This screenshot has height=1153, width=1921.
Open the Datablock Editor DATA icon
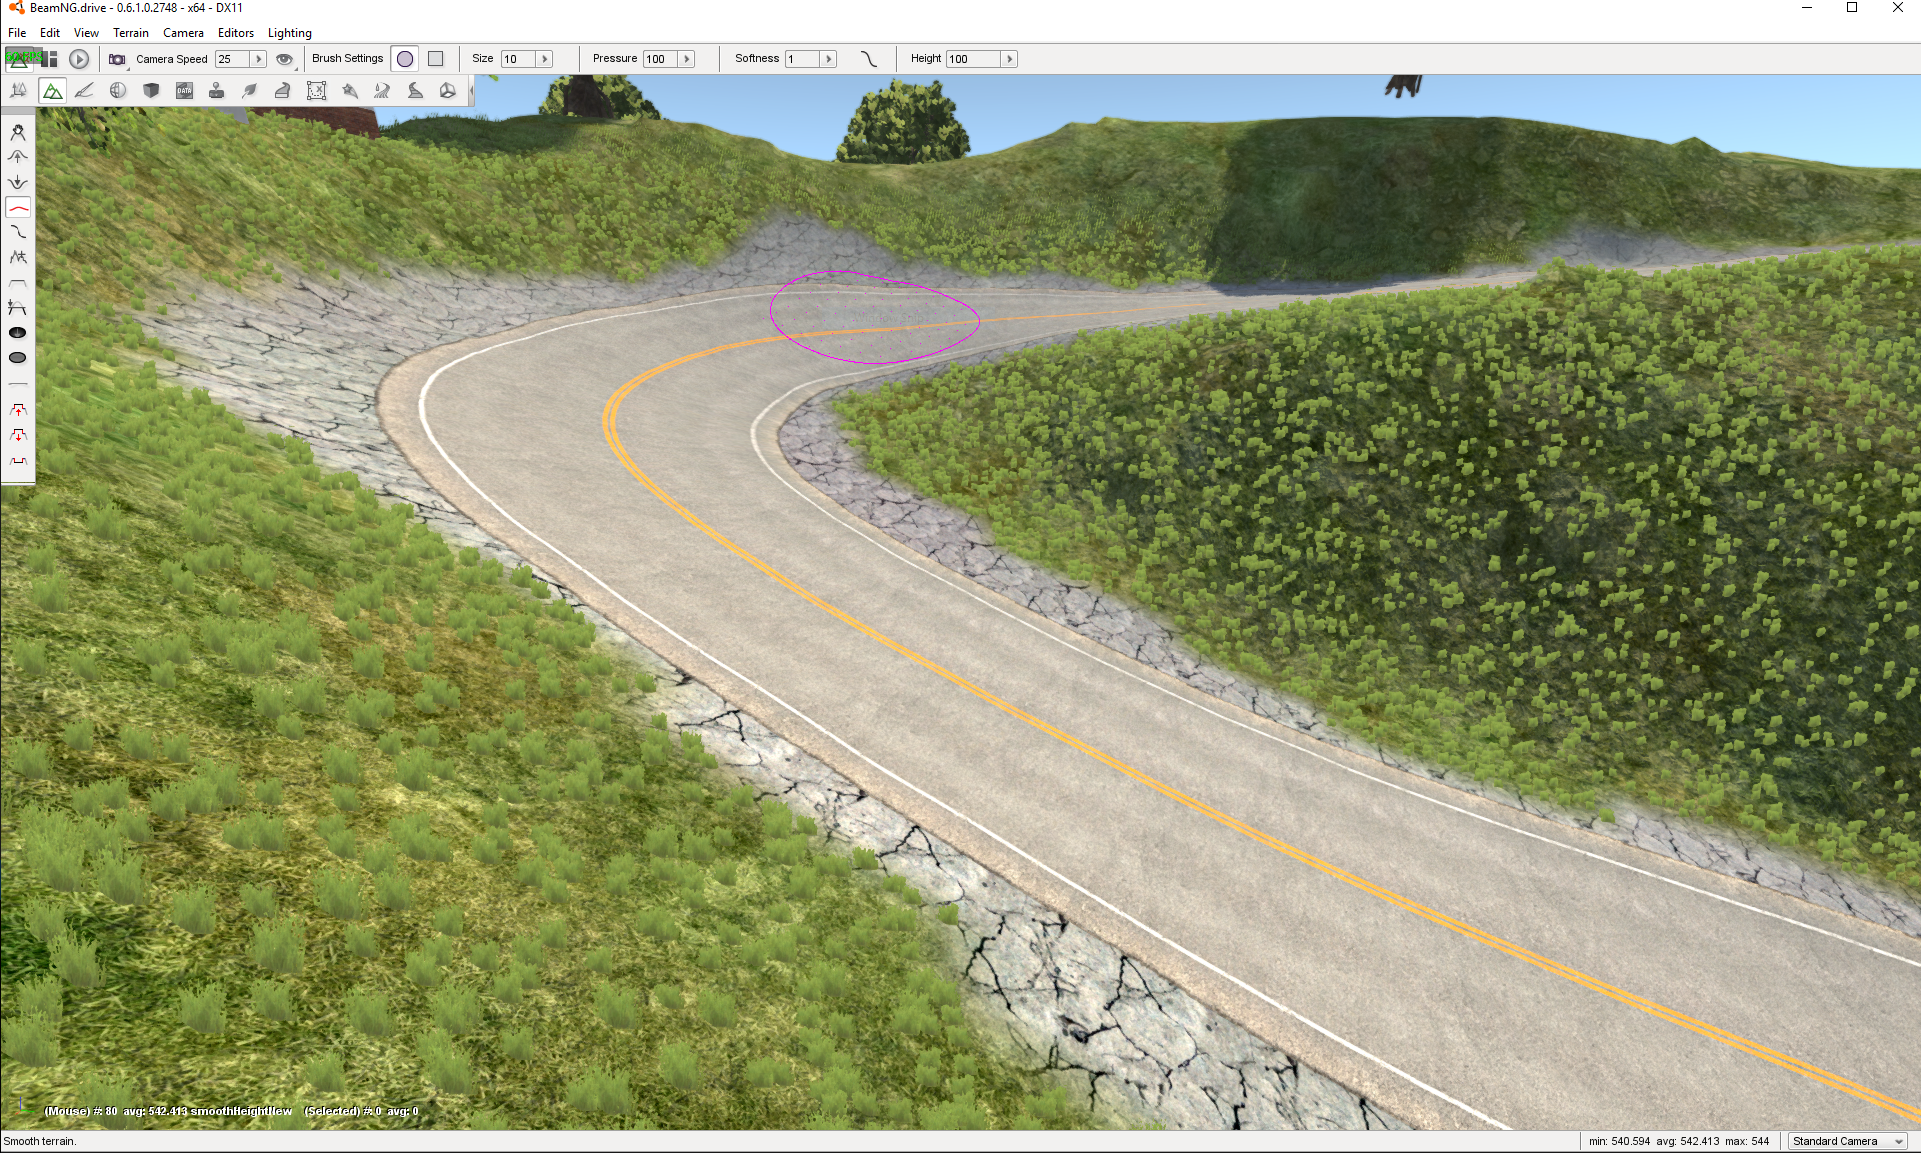[184, 91]
